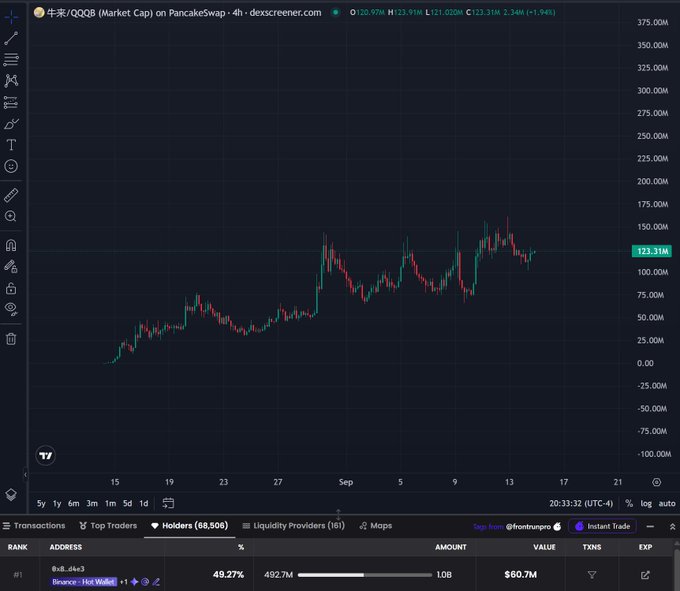Open the object tree layers icon

click(11, 494)
